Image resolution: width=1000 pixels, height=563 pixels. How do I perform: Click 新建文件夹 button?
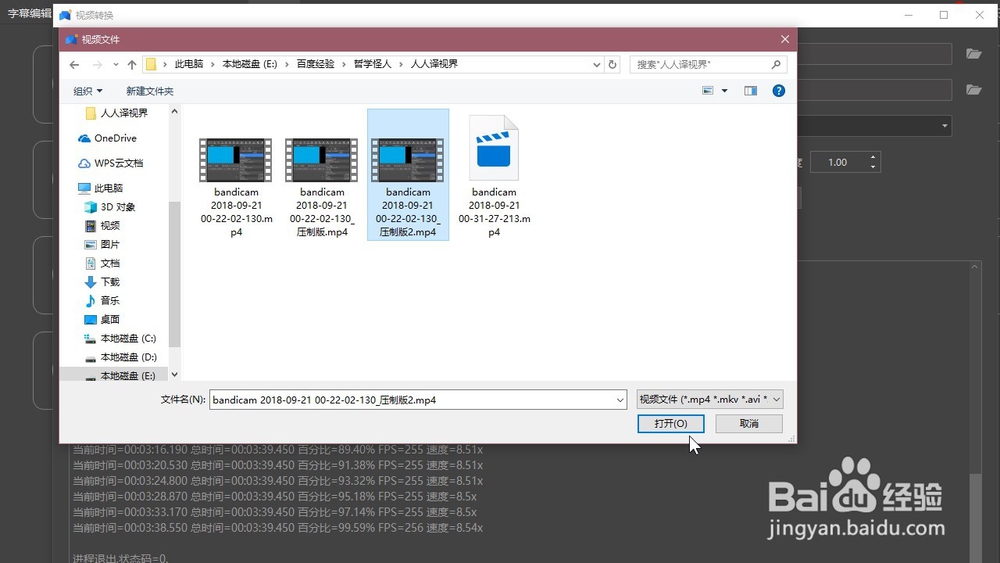tap(150, 91)
